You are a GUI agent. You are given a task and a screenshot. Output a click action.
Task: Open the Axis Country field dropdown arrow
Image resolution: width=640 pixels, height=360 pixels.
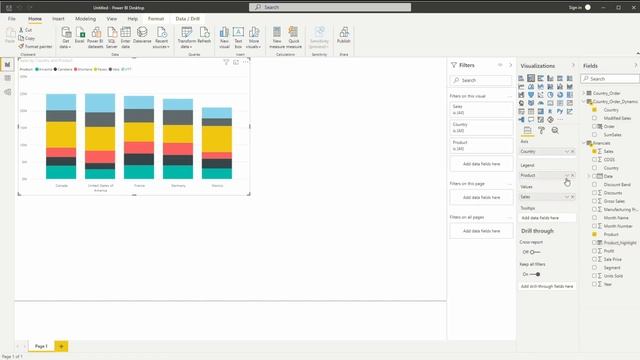(x=567, y=151)
